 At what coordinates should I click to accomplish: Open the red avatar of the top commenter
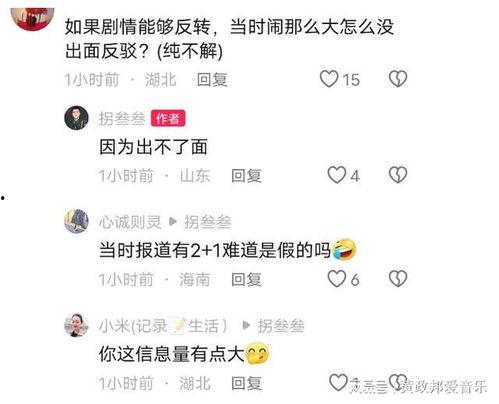(32, 18)
